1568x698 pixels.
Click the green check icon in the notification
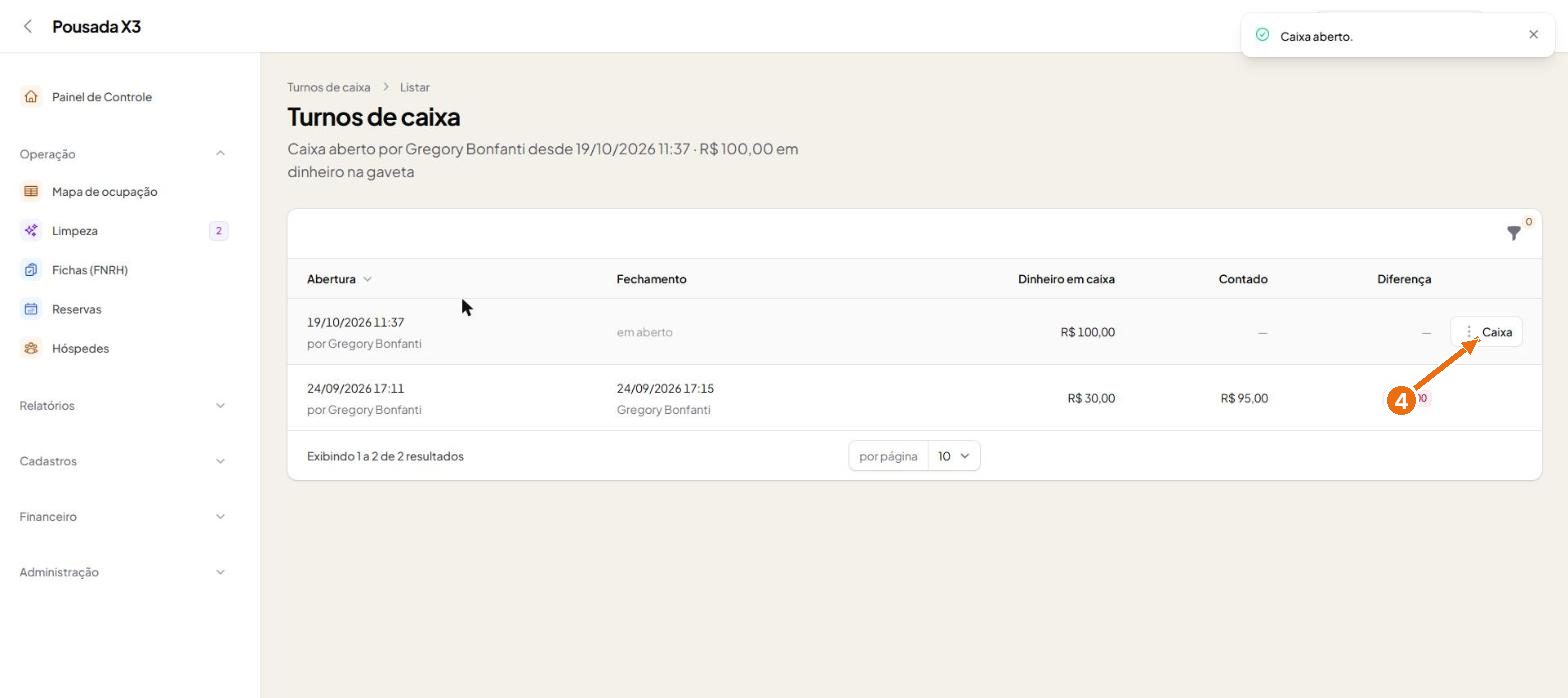[x=1262, y=35]
